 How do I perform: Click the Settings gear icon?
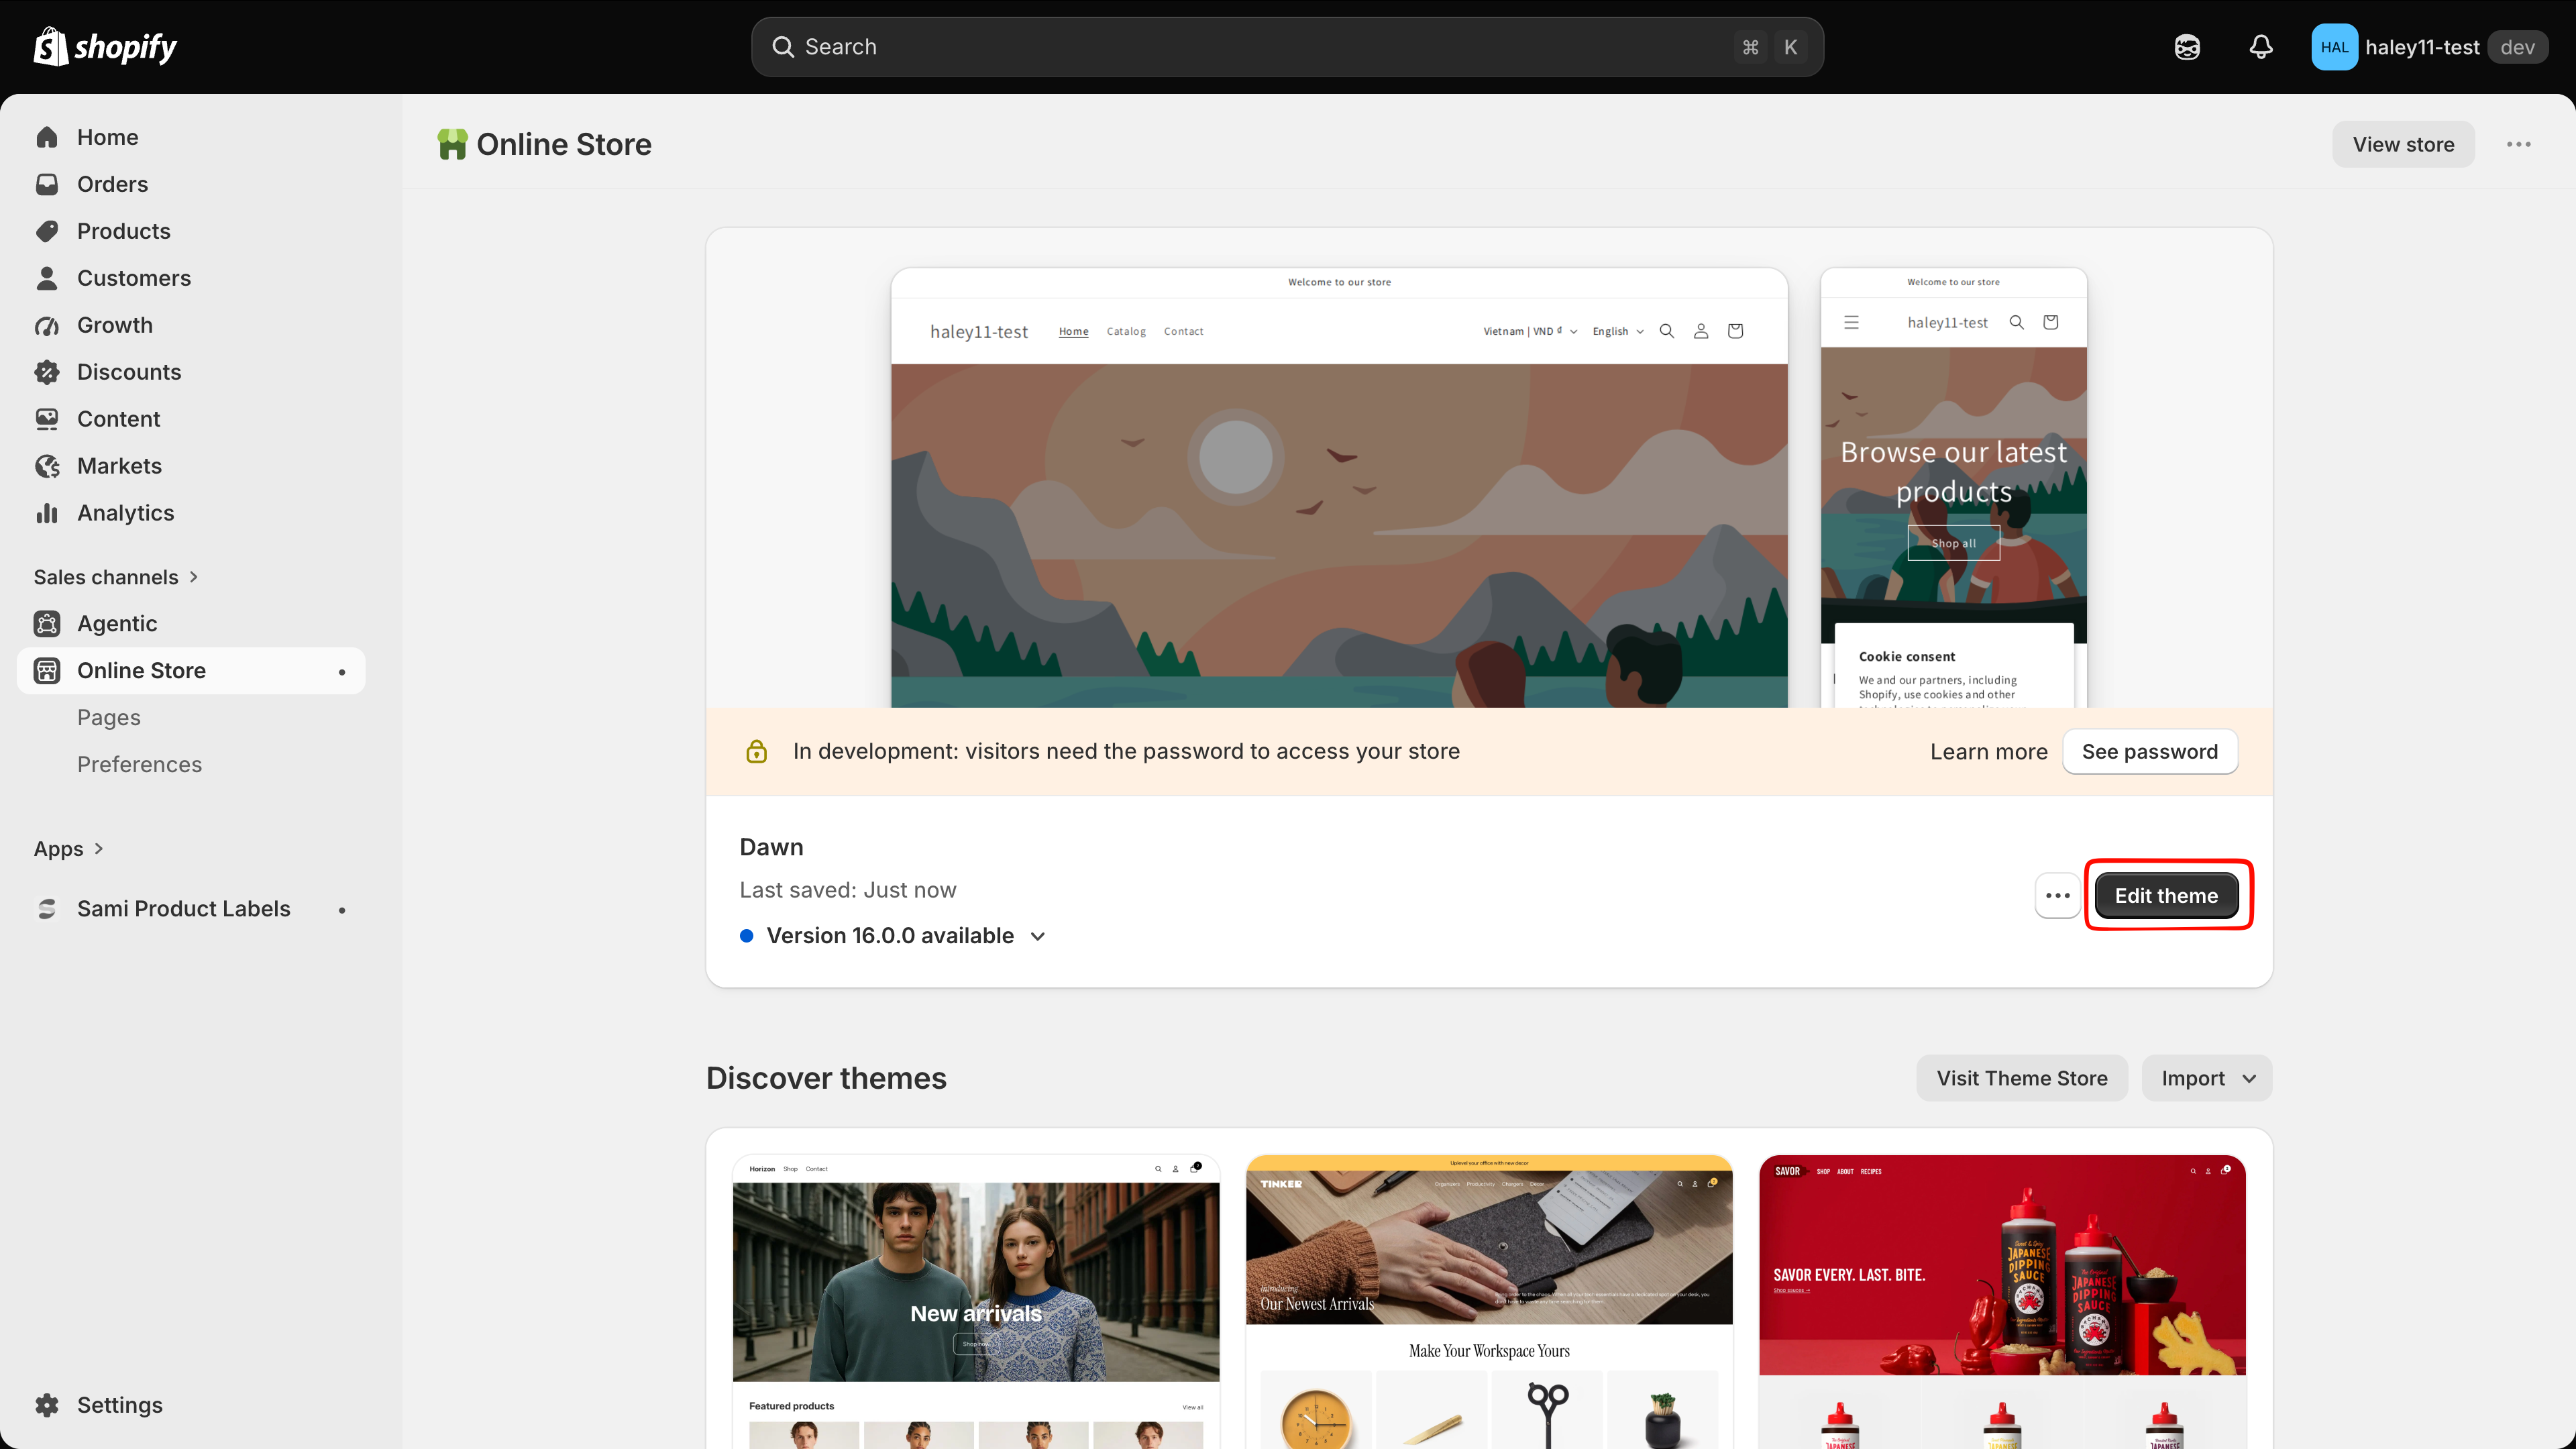point(47,1405)
